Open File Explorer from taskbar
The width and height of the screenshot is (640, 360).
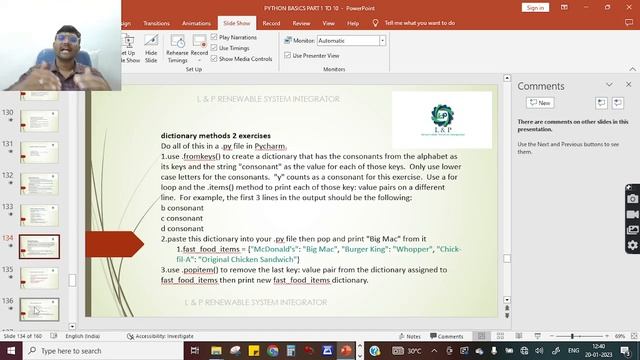tap(216, 351)
